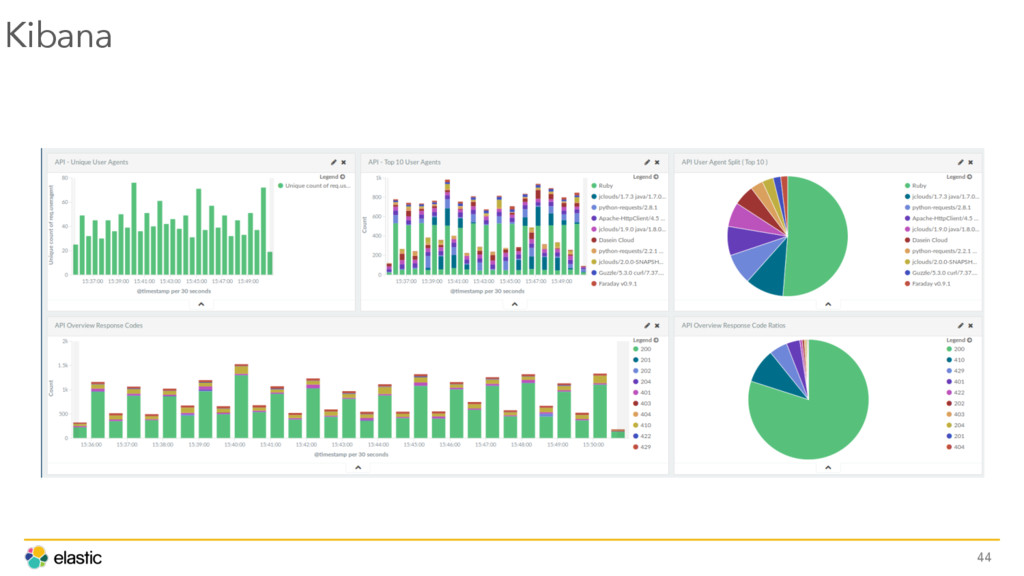Remove the API User Agent Split panel
This screenshot has height=576, width=1024.
[970, 162]
